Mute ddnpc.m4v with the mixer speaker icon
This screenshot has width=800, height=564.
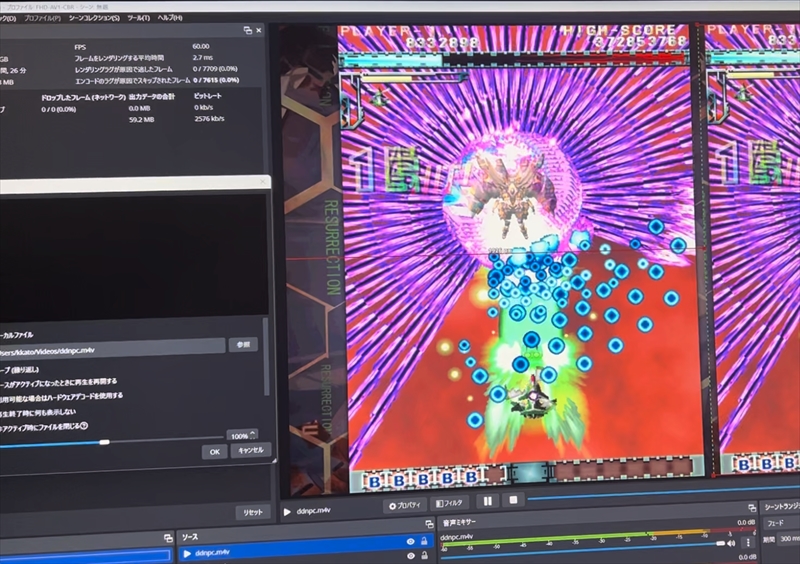731,544
